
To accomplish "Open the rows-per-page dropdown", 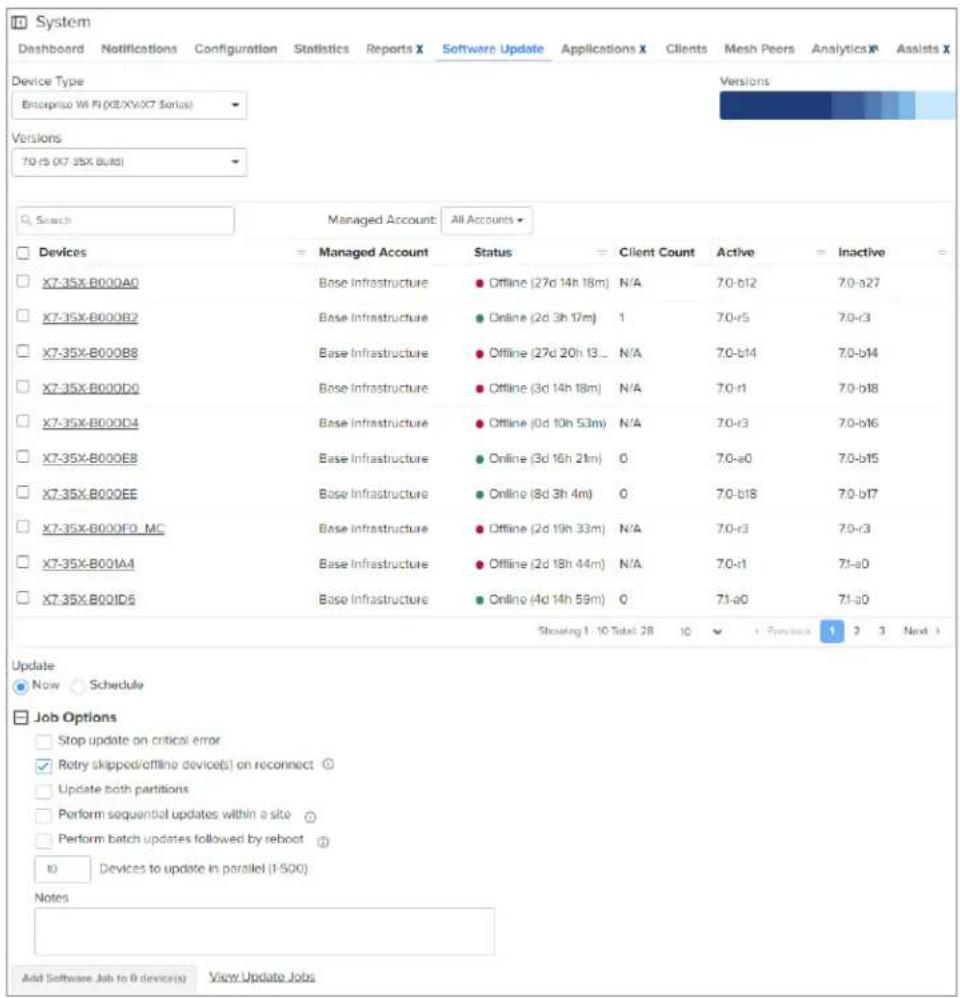I will coord(700,631).
